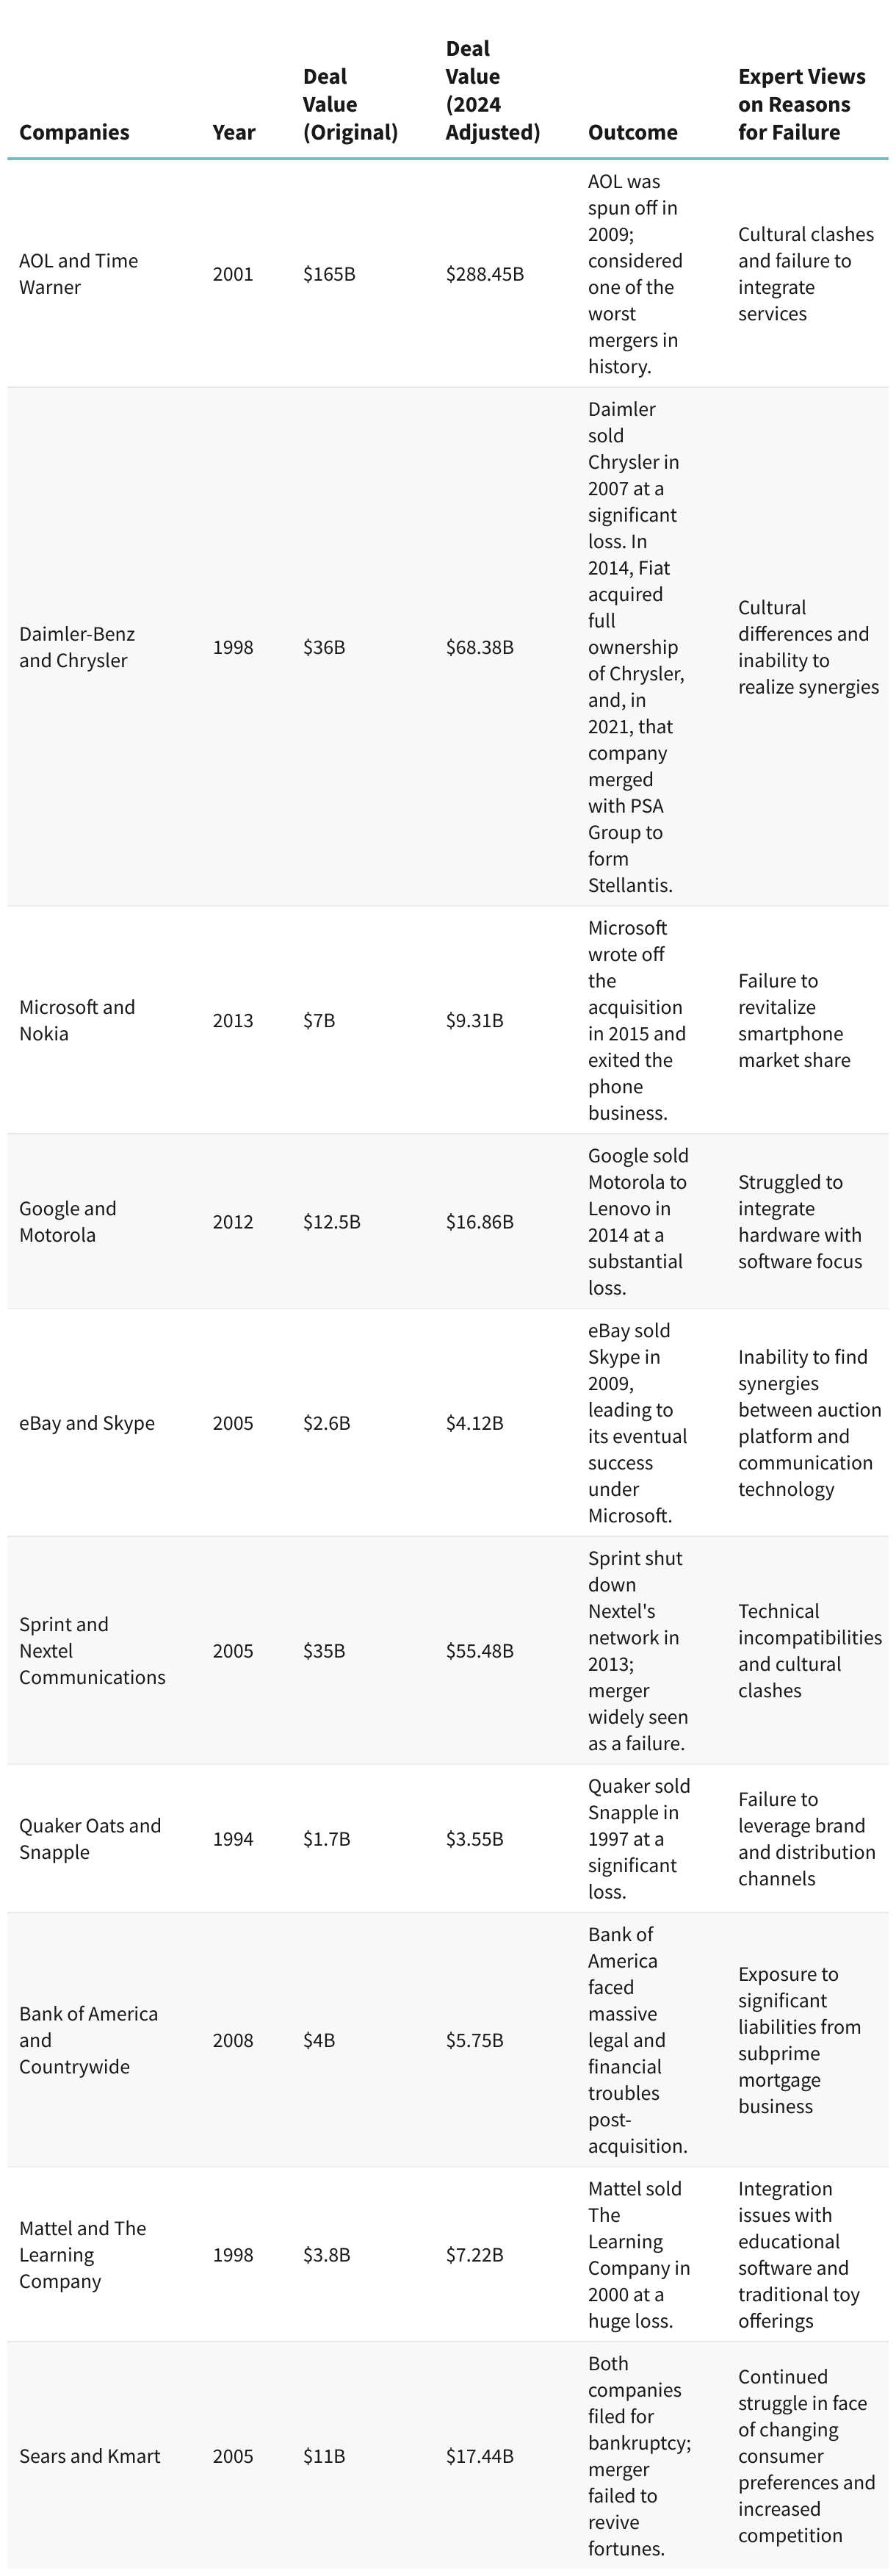Screen dimensions: 896x2576
Task: Click the Companies column header
Action: tap(74, 132)
